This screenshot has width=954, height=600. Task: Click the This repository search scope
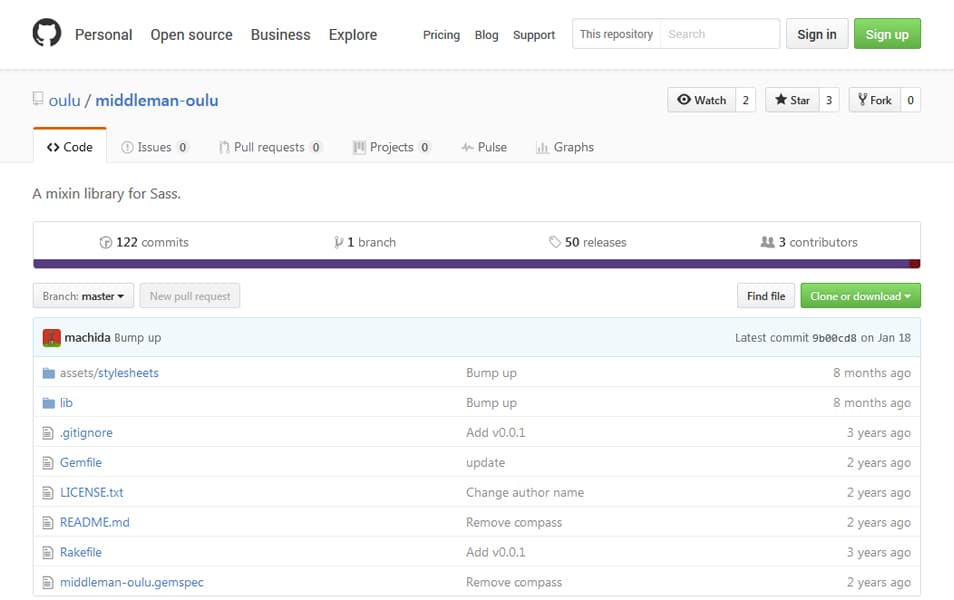(616, 34)
